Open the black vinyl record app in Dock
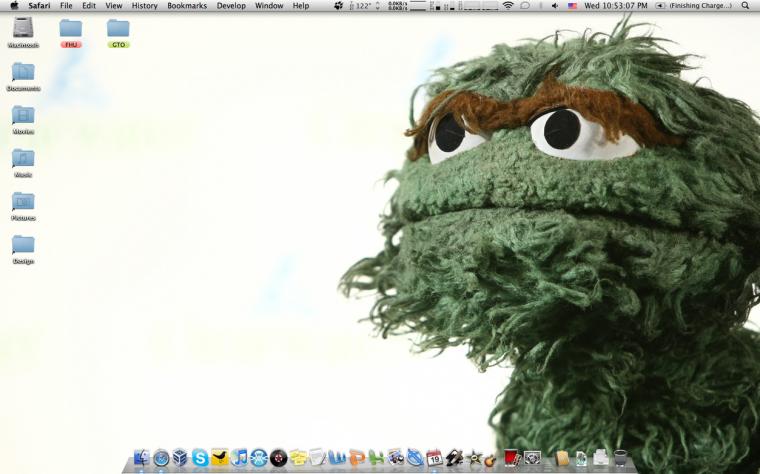760x474 pixels. click(x=278, y=458)
